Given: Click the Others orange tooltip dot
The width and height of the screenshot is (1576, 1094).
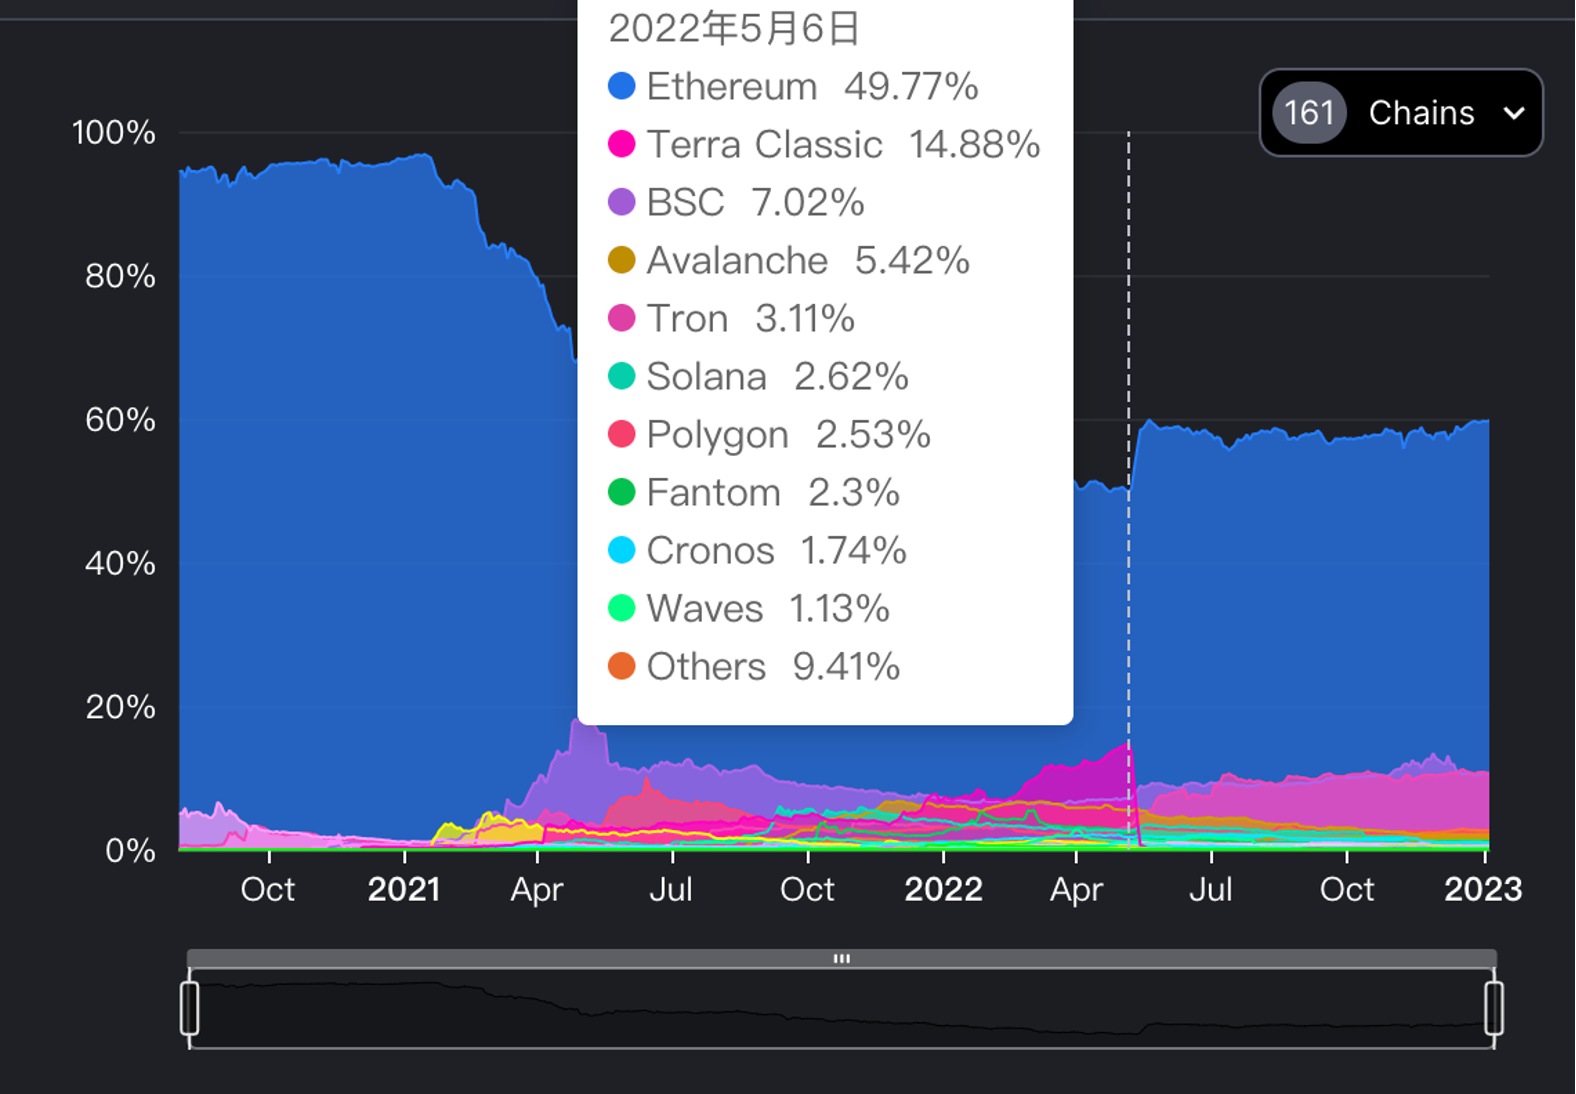Looking at the screenshot, I should pyautogui.click(x=622, y=666).
